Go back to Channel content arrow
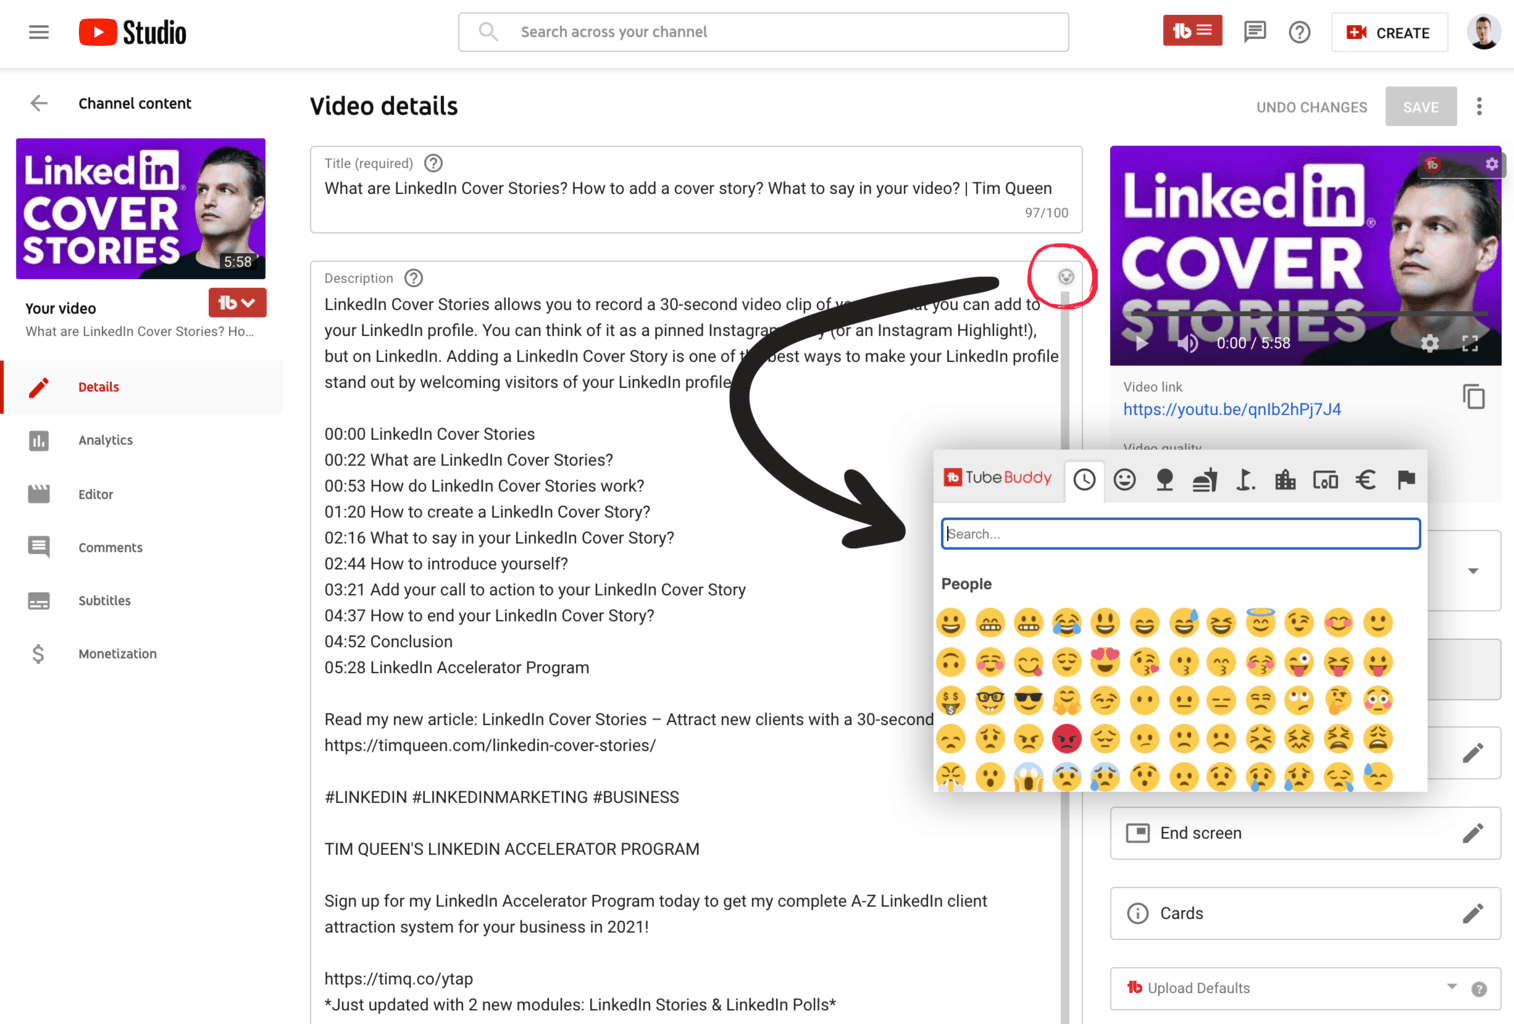This screenshot has width=1514, height=1024. click(x=39, y=103)
